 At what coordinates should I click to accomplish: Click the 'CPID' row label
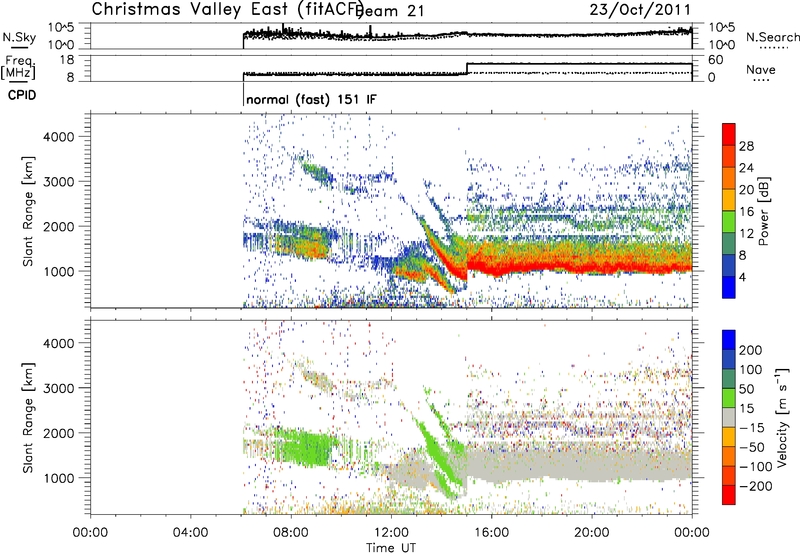pyautogui.click(x=22, y=95)
